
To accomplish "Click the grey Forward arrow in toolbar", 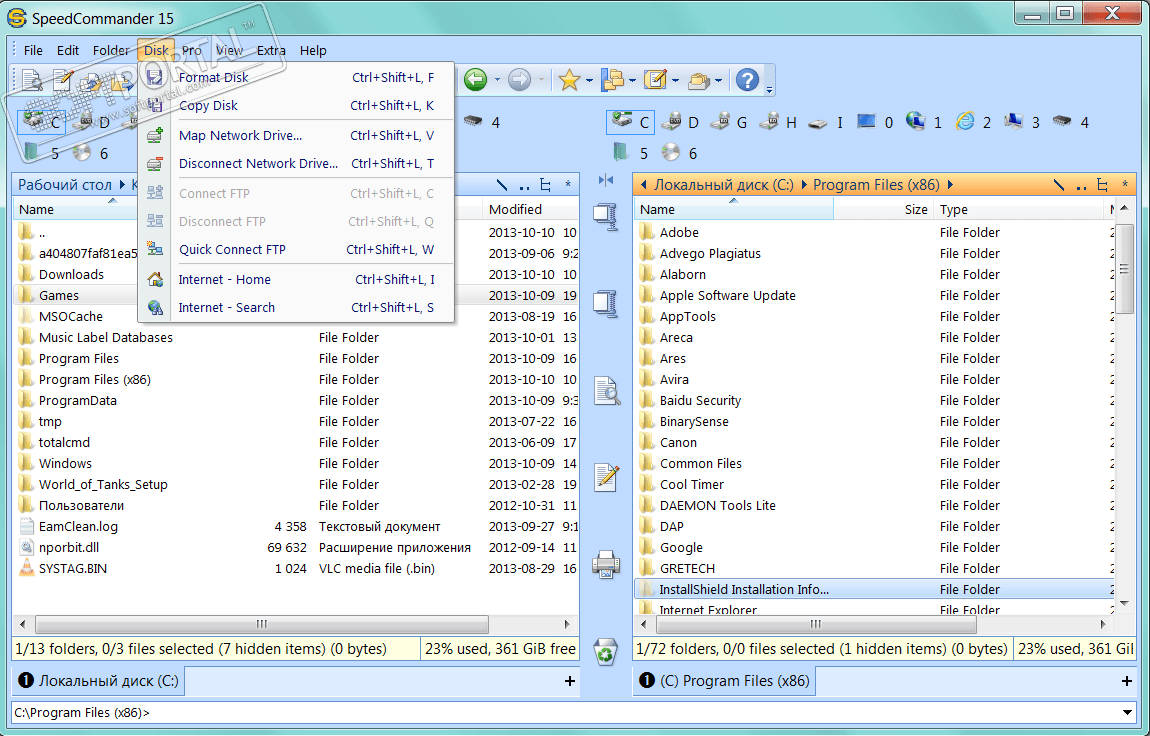I will tap(519, 79).
